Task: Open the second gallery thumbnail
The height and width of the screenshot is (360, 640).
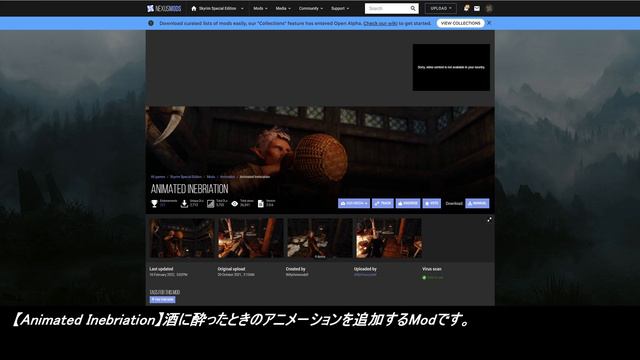Action: (250, 238)
